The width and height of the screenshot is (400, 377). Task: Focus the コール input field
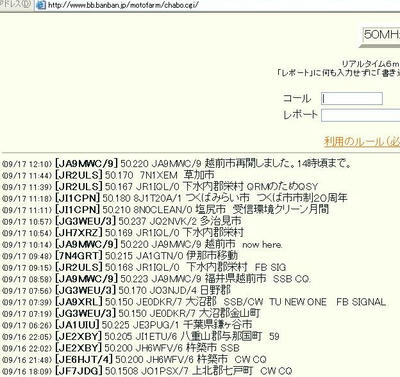click(x=352, y=99)
